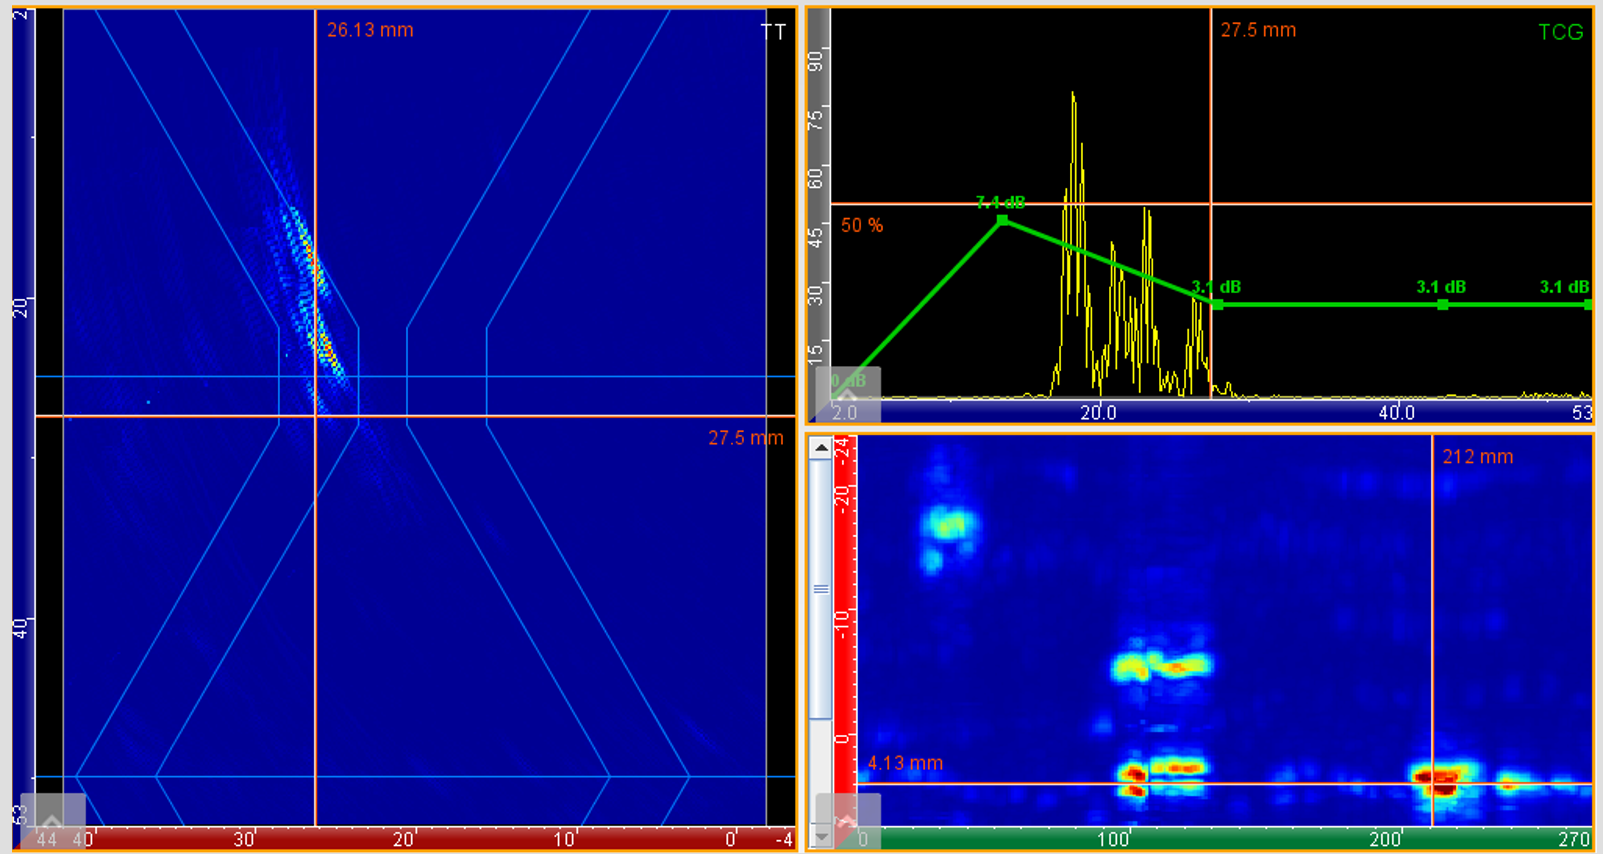Click the 50 % amplitude reference cursor label
This screenshot has height=854, width=1603.
coord(861,226)
